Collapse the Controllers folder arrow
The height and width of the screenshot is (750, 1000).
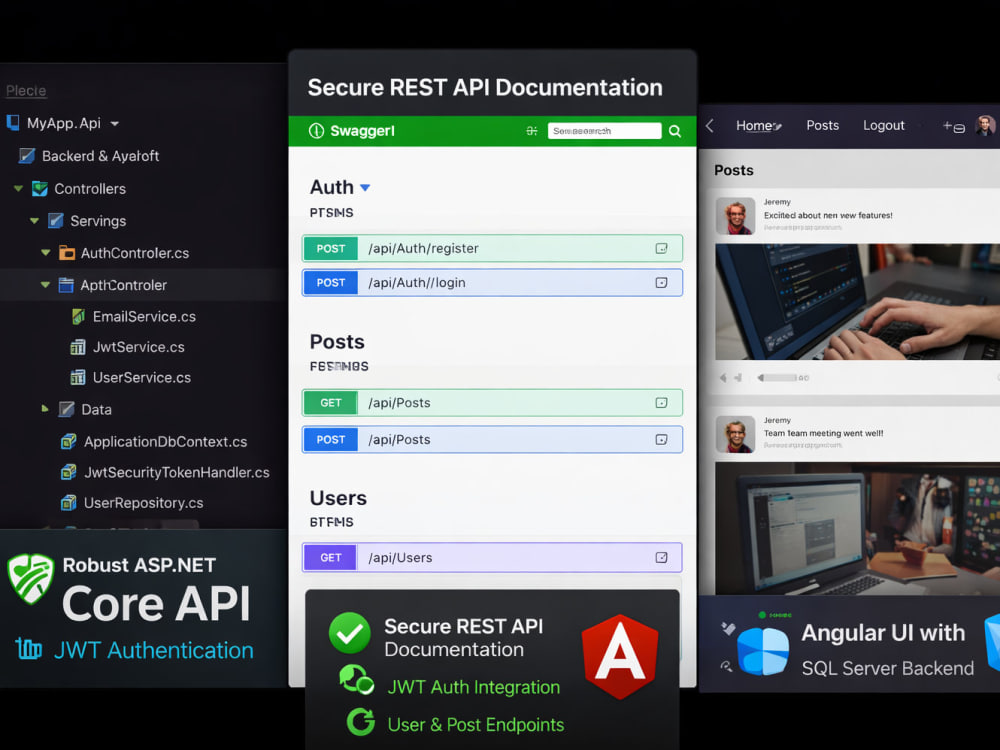pyautogui.click(x=18, y=189)
